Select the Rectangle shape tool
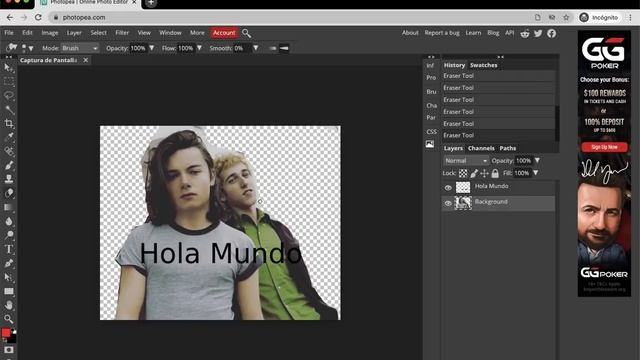Viewport: 640px width, 360px height. point(9,291)
